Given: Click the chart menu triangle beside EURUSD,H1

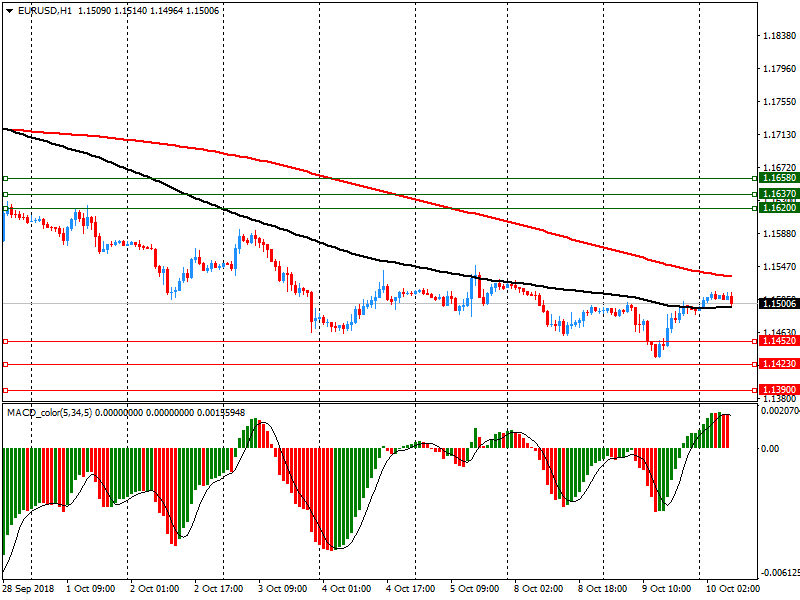Looking at the screenshot, I should point(9,10).
